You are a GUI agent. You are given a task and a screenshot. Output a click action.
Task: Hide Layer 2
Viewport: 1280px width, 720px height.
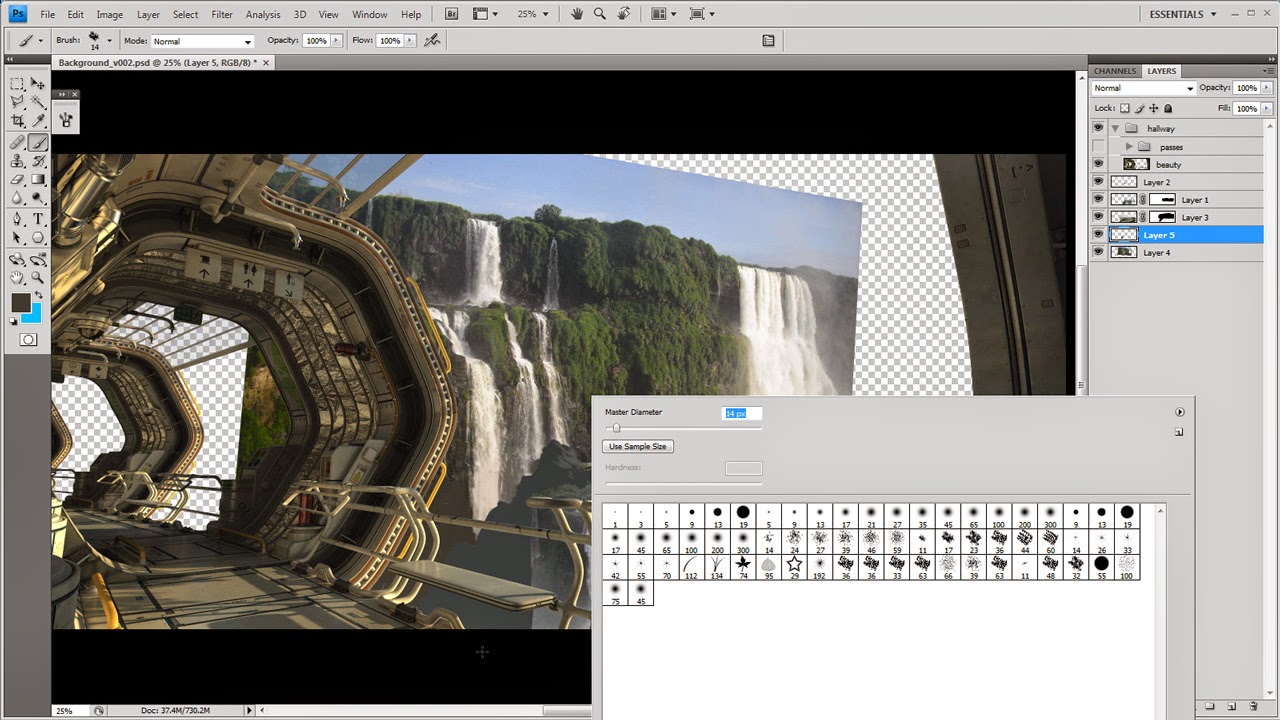pyautogui.click(x=1098, y=182)
